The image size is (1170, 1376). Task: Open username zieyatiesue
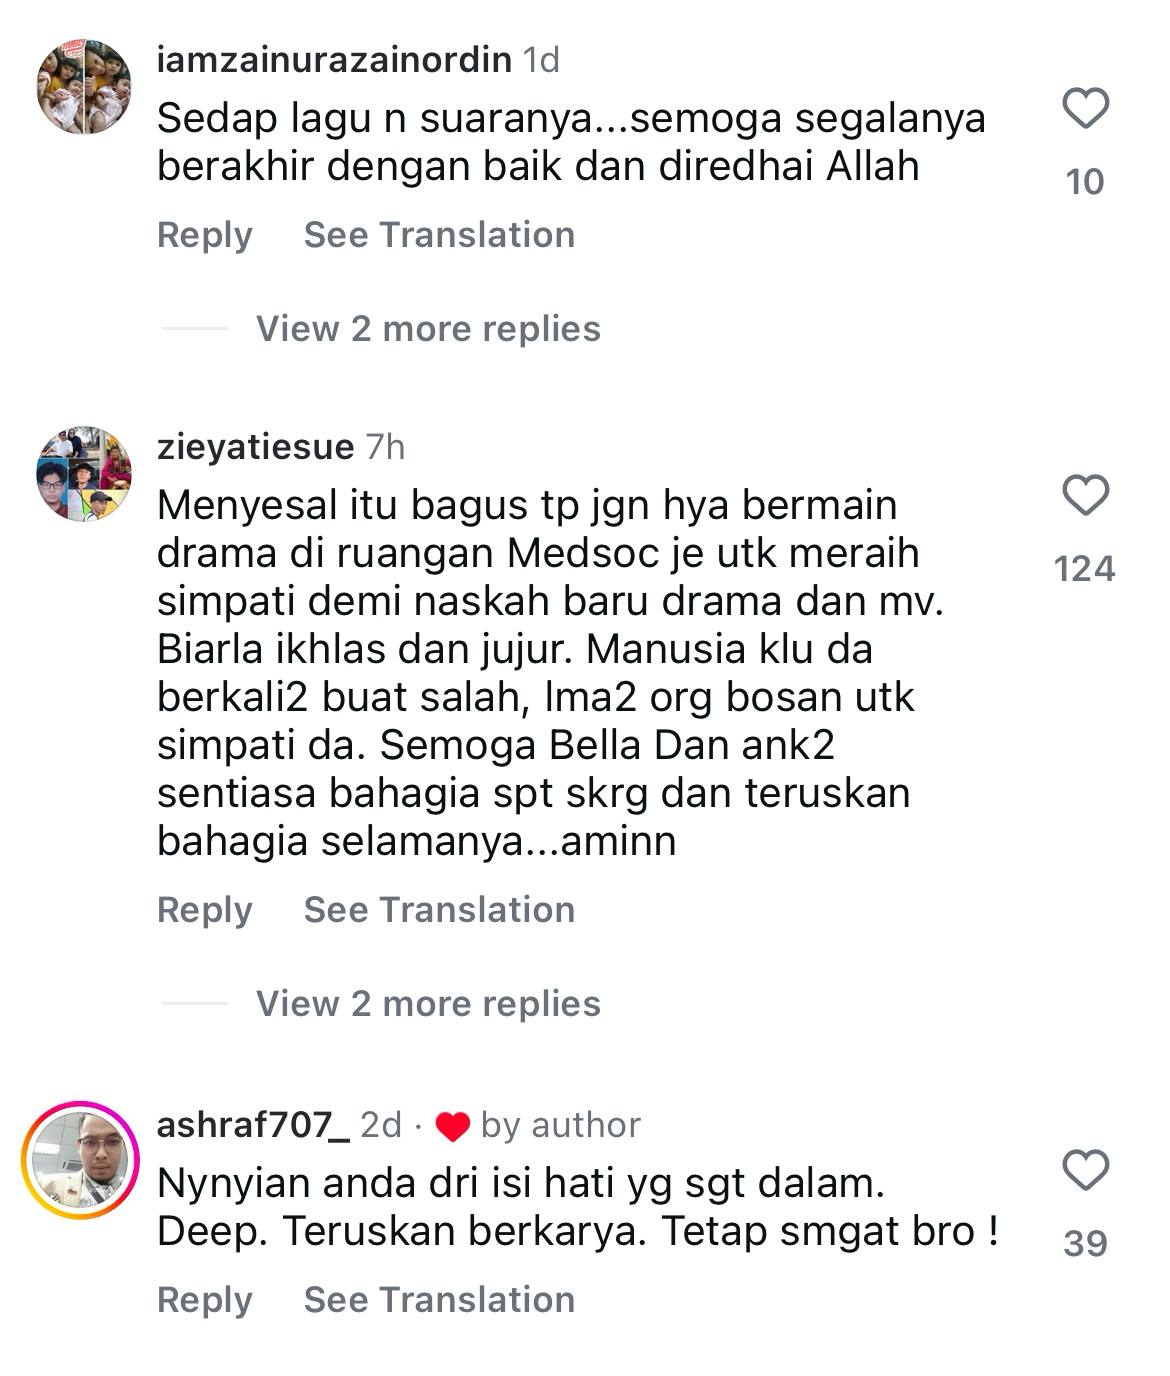pos(255,447)
